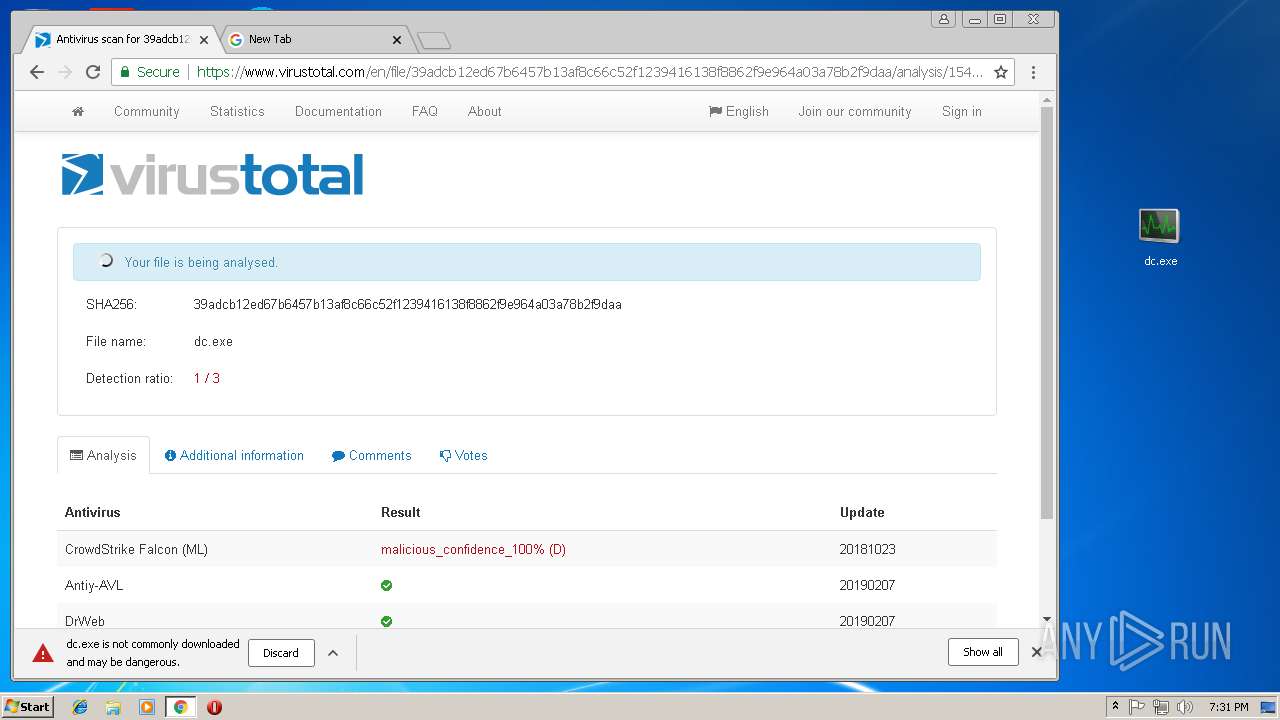1280x720 pixels.
Task: Click Show desktop tray button
Action: 1268,707
